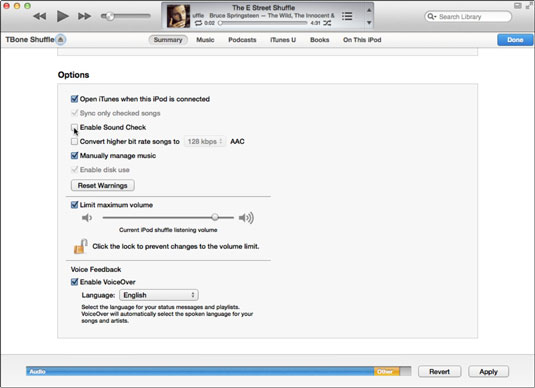535x388 pixels.
Task: Open the search magnifier options dropdown
Action: click(x=432, y=16)
